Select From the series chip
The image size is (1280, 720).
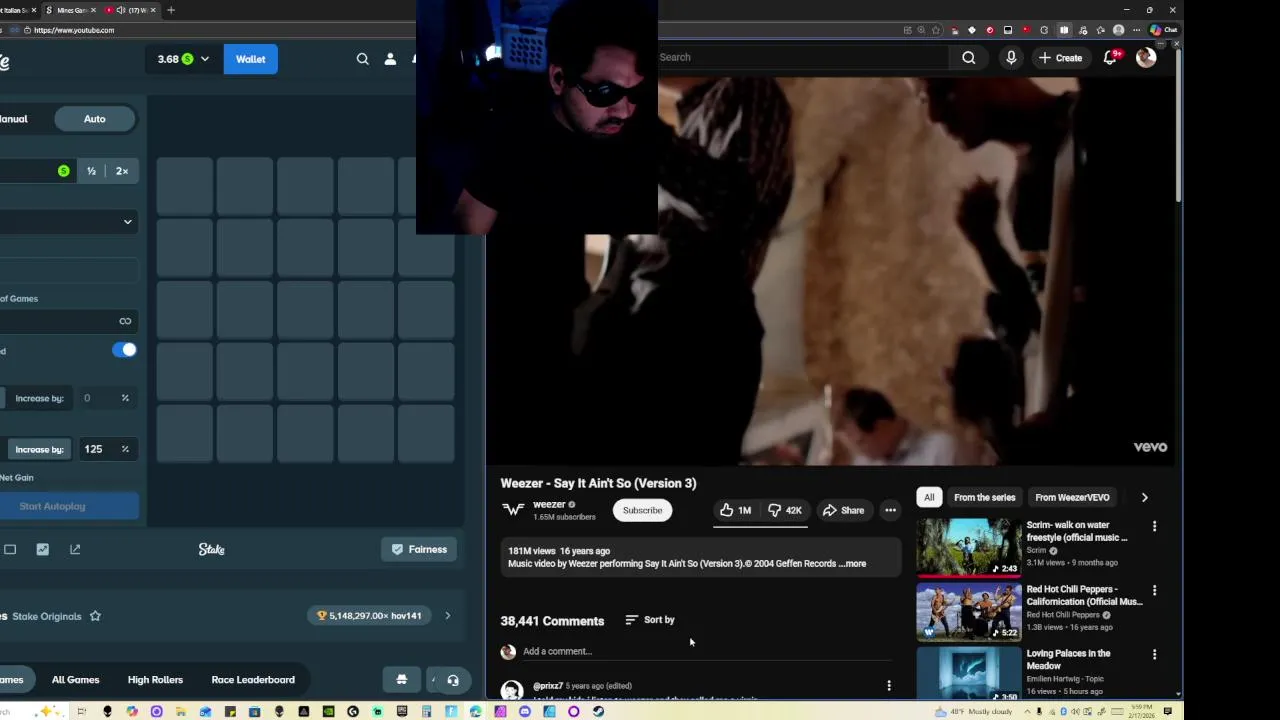pyautogui.click(x=984, y=497)
